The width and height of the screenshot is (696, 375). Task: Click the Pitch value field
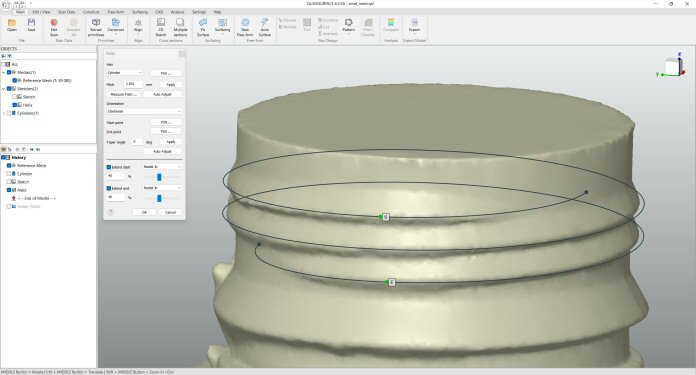coord(133,84)
